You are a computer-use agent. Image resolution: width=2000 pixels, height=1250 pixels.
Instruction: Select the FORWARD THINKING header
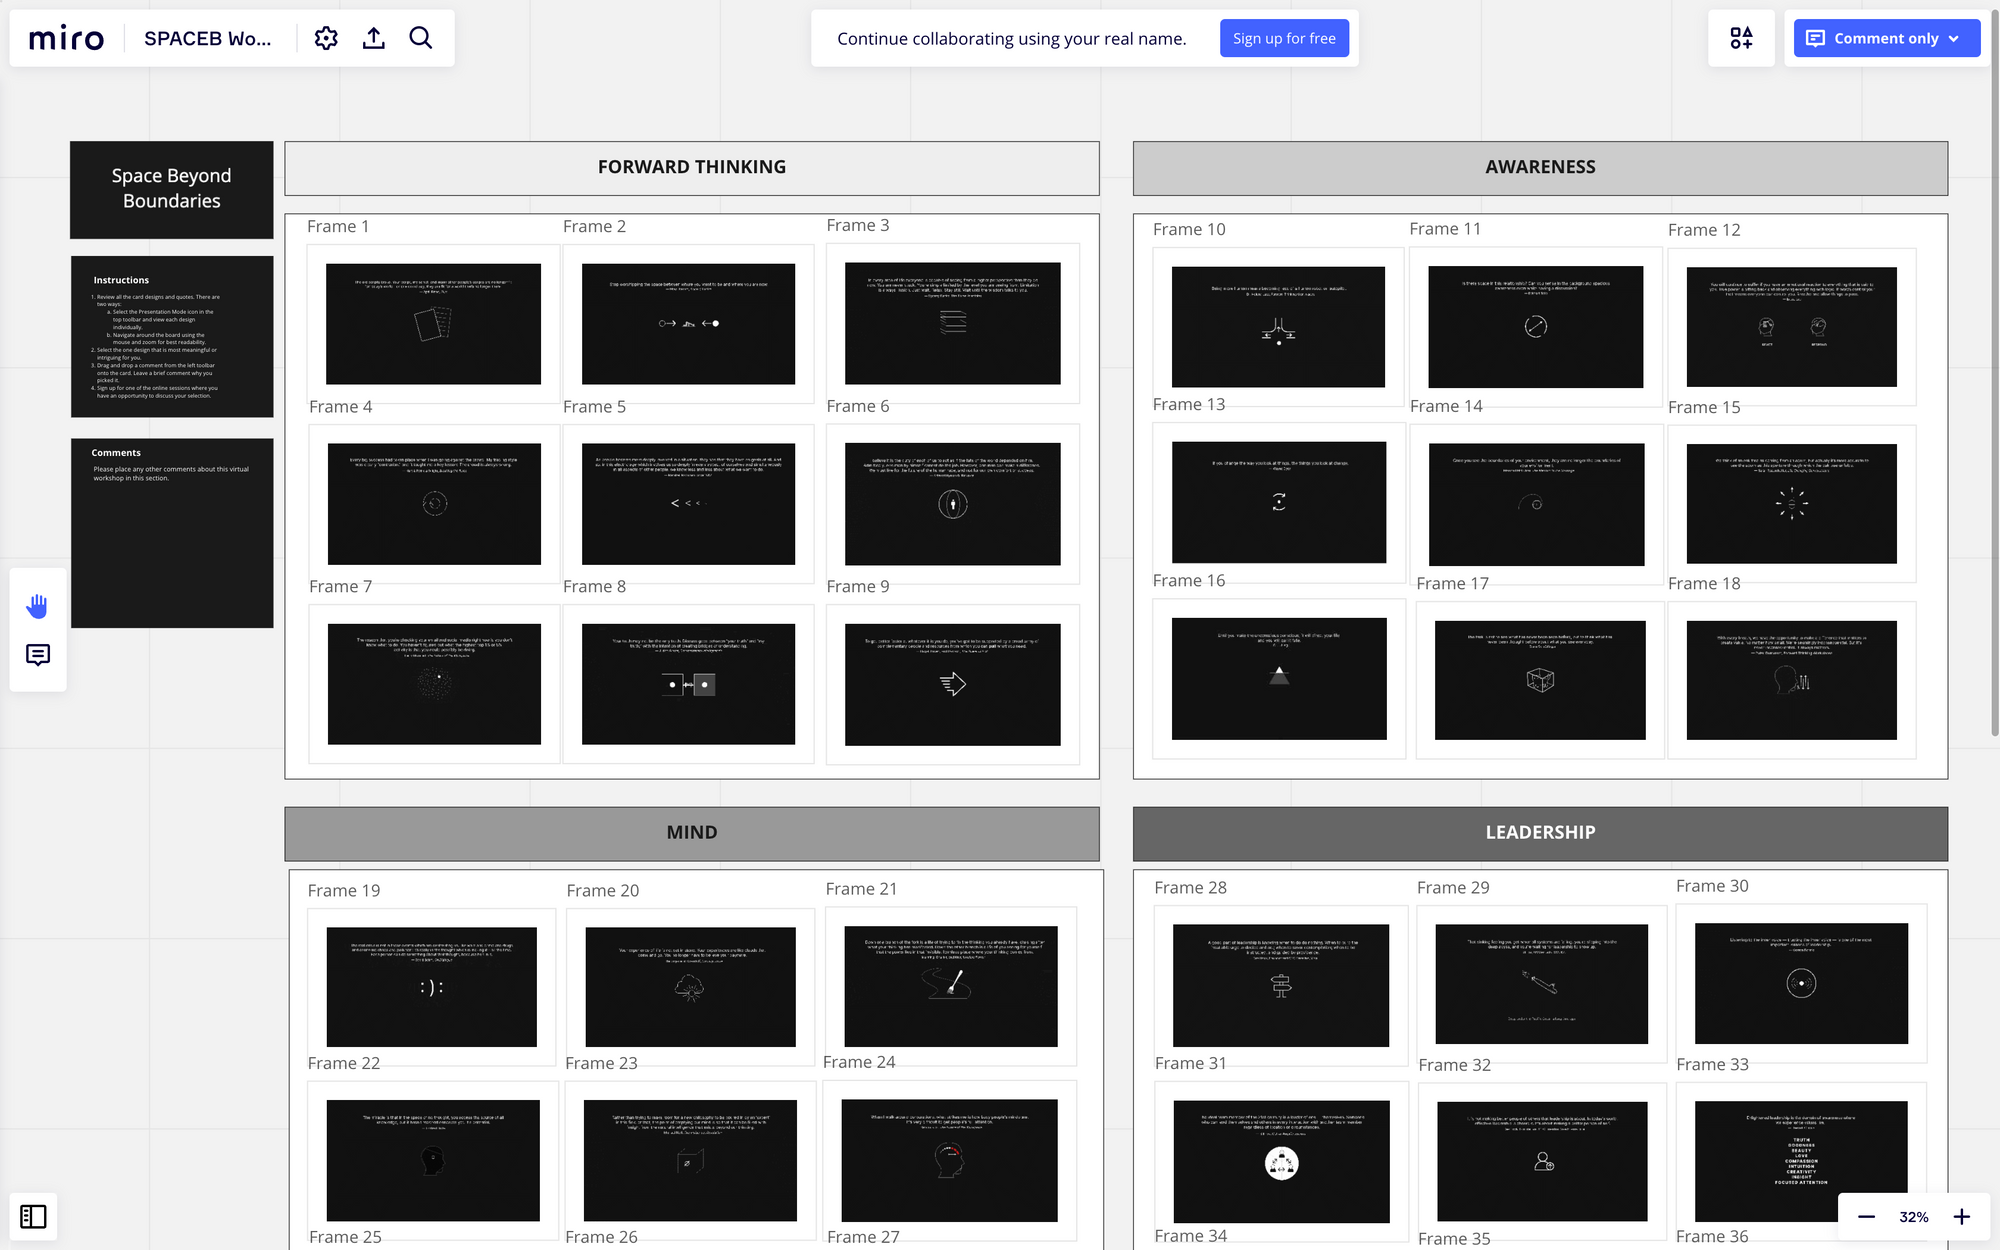[x=691, y=167]
